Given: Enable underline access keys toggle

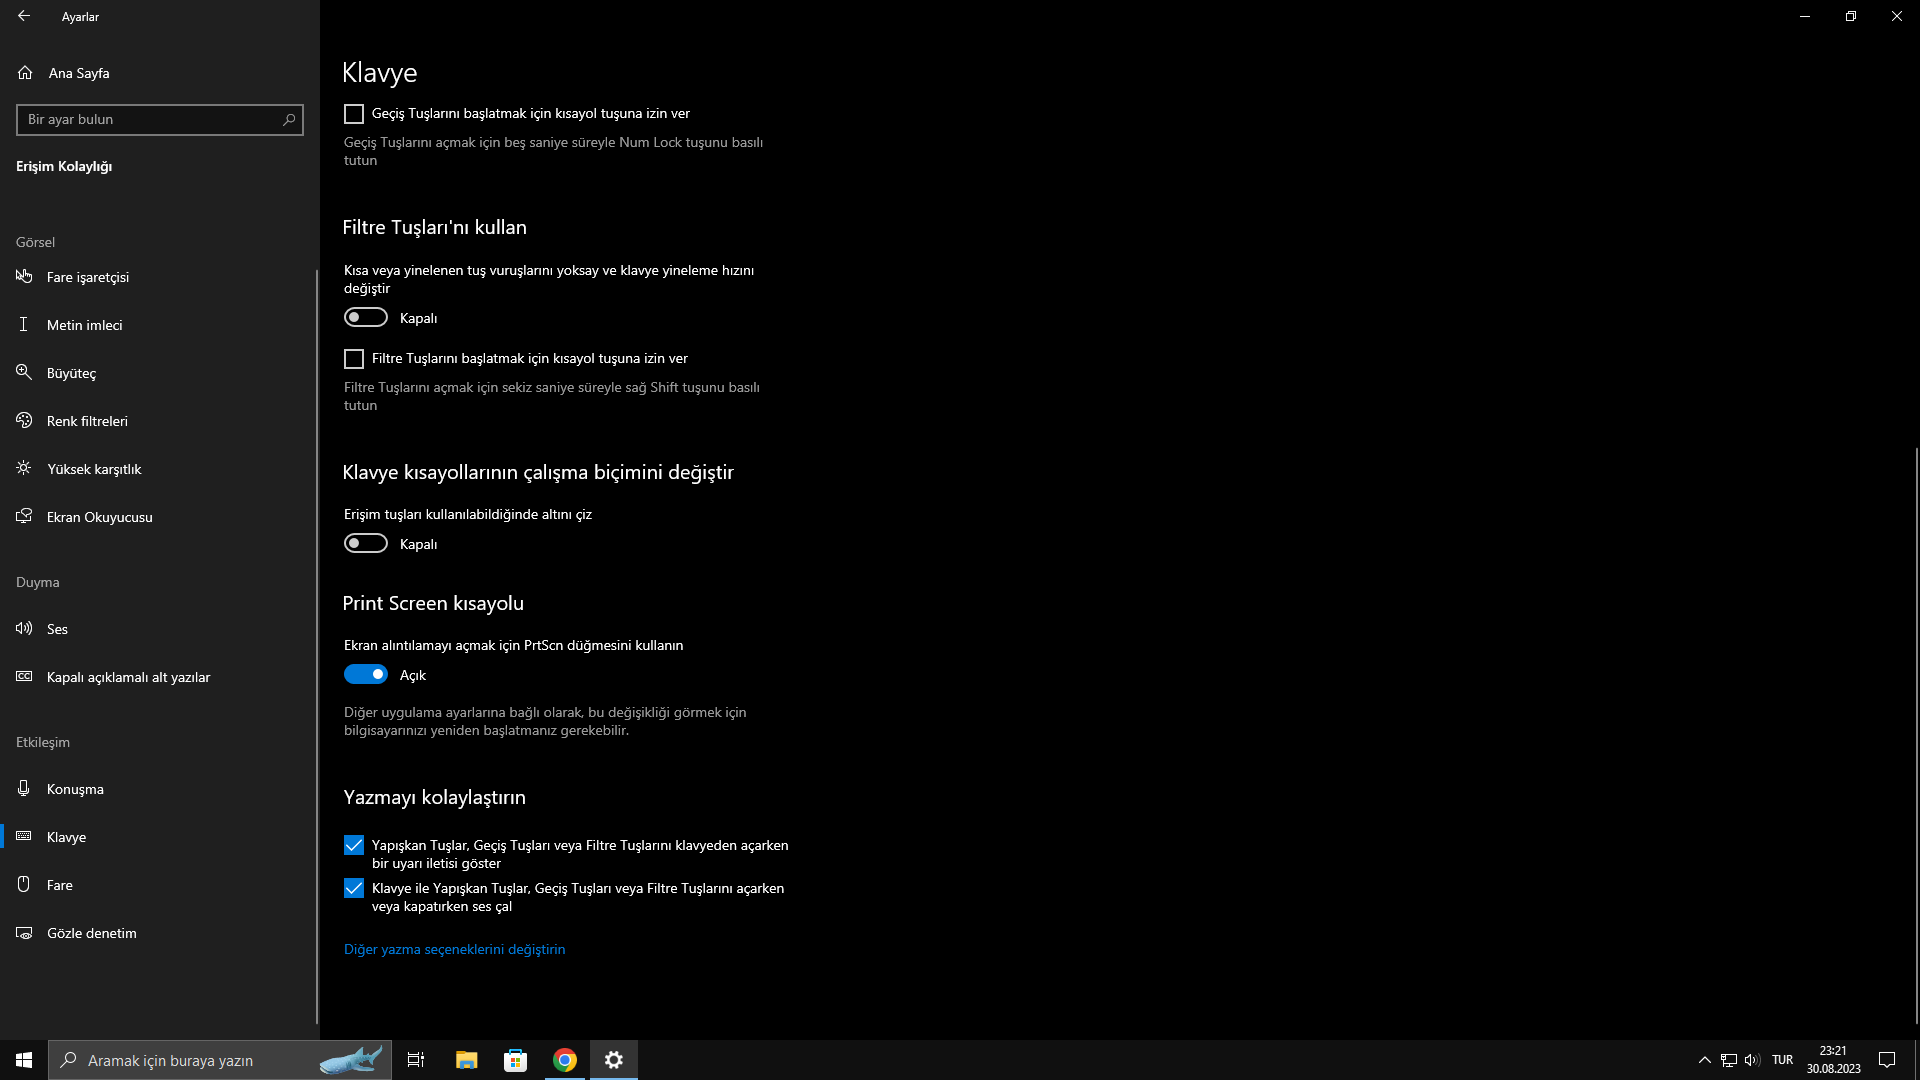Looking at the screenshot, I should coord(366,544).
